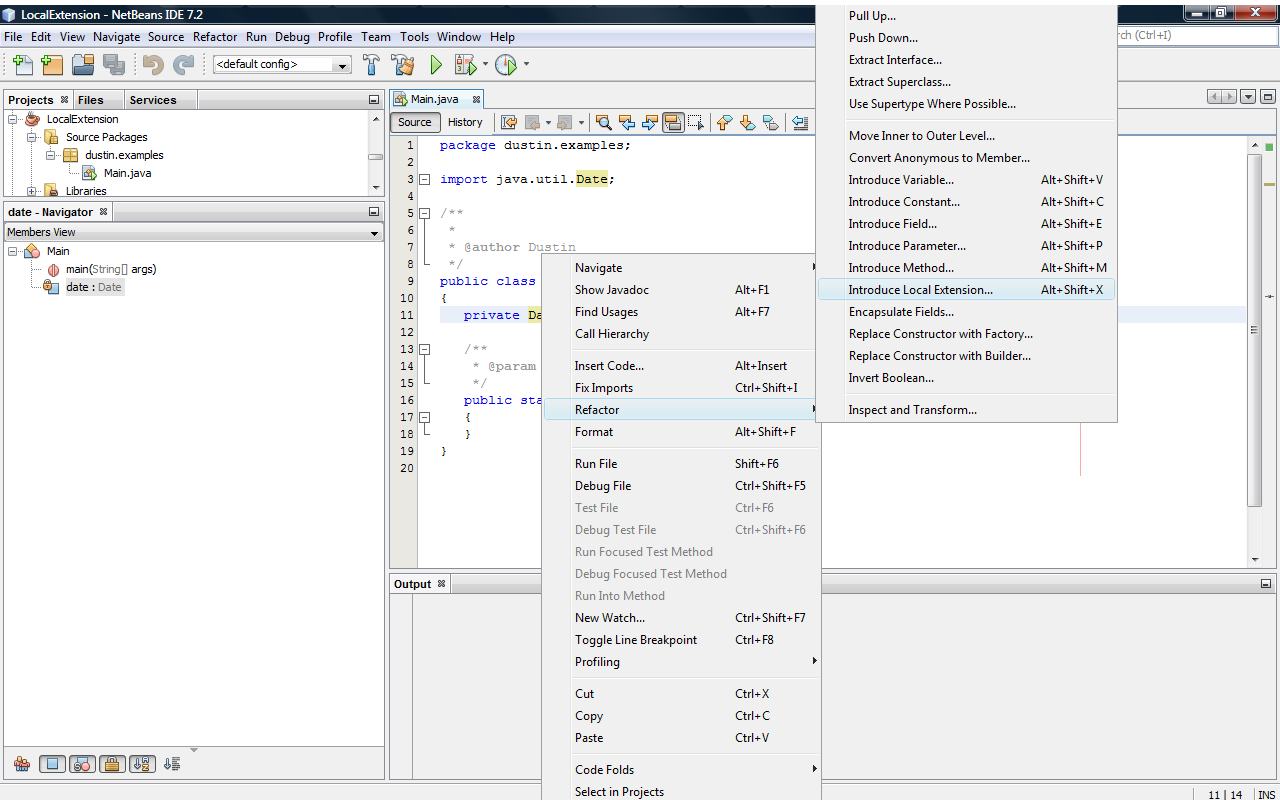Click the Profile Project clock icon
The image size is (1280, 800).
tap(506, 65)
